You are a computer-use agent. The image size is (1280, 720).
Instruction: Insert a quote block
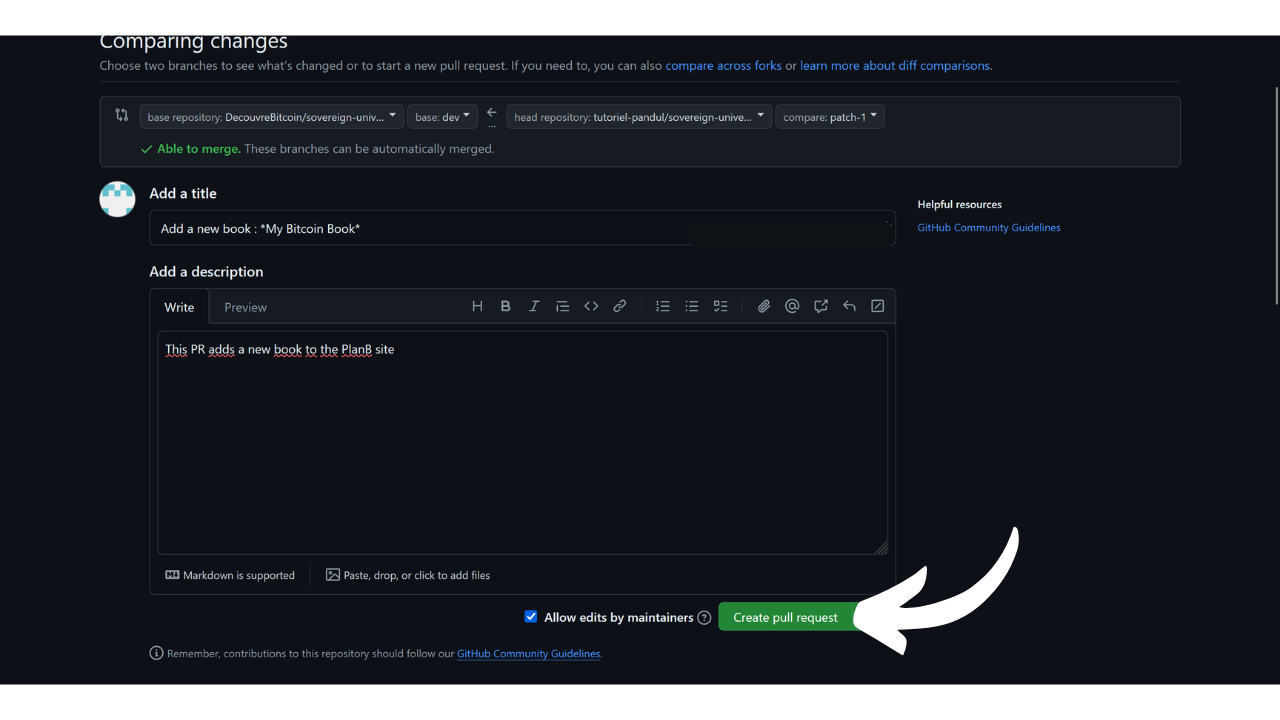pyautogui.click(x=562, y=306)
